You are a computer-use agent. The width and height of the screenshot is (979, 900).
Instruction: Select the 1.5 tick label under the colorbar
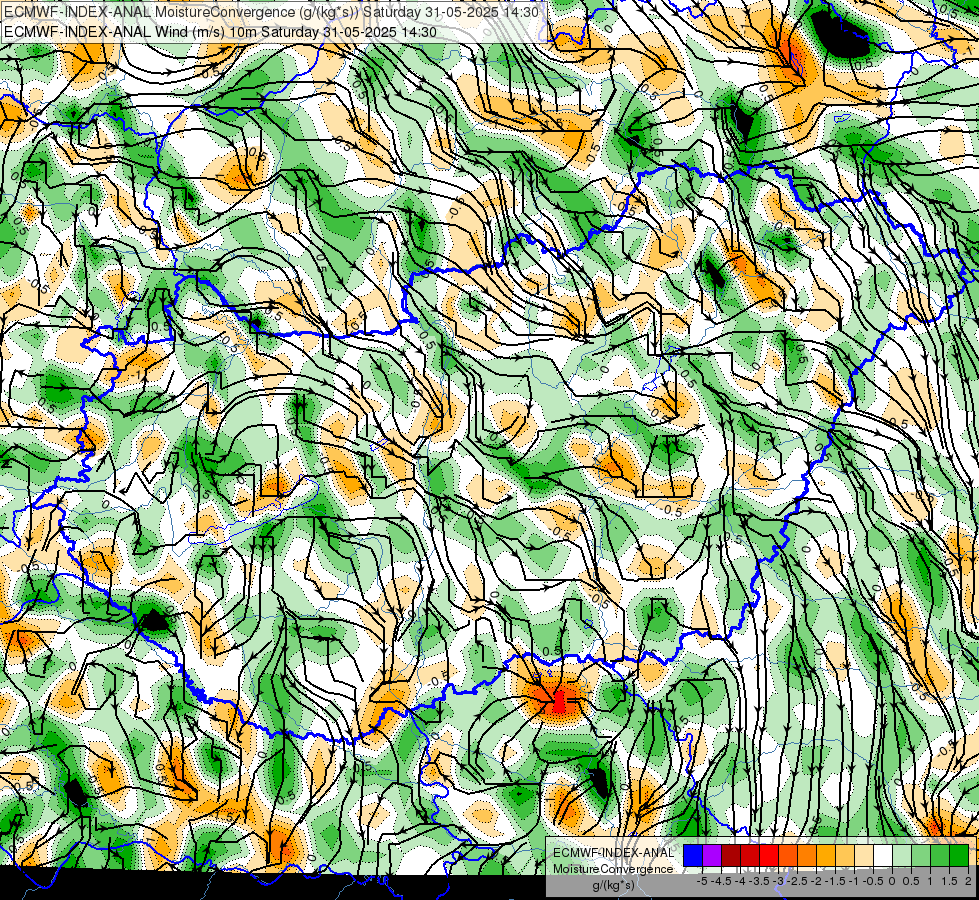click(950, 881)
